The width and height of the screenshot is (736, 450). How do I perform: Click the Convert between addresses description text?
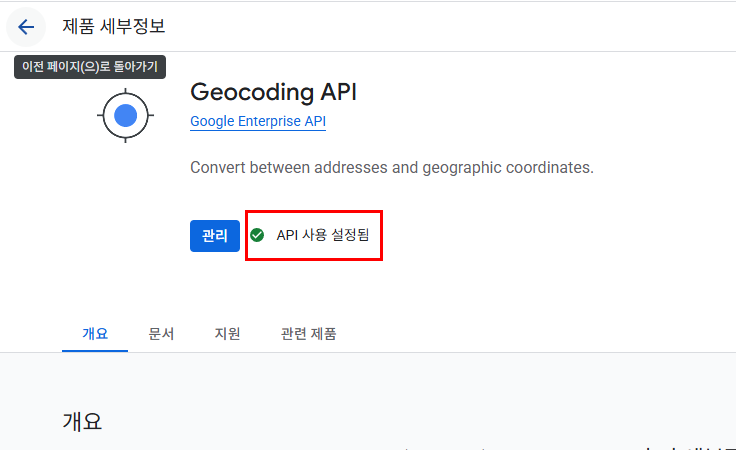392,168
